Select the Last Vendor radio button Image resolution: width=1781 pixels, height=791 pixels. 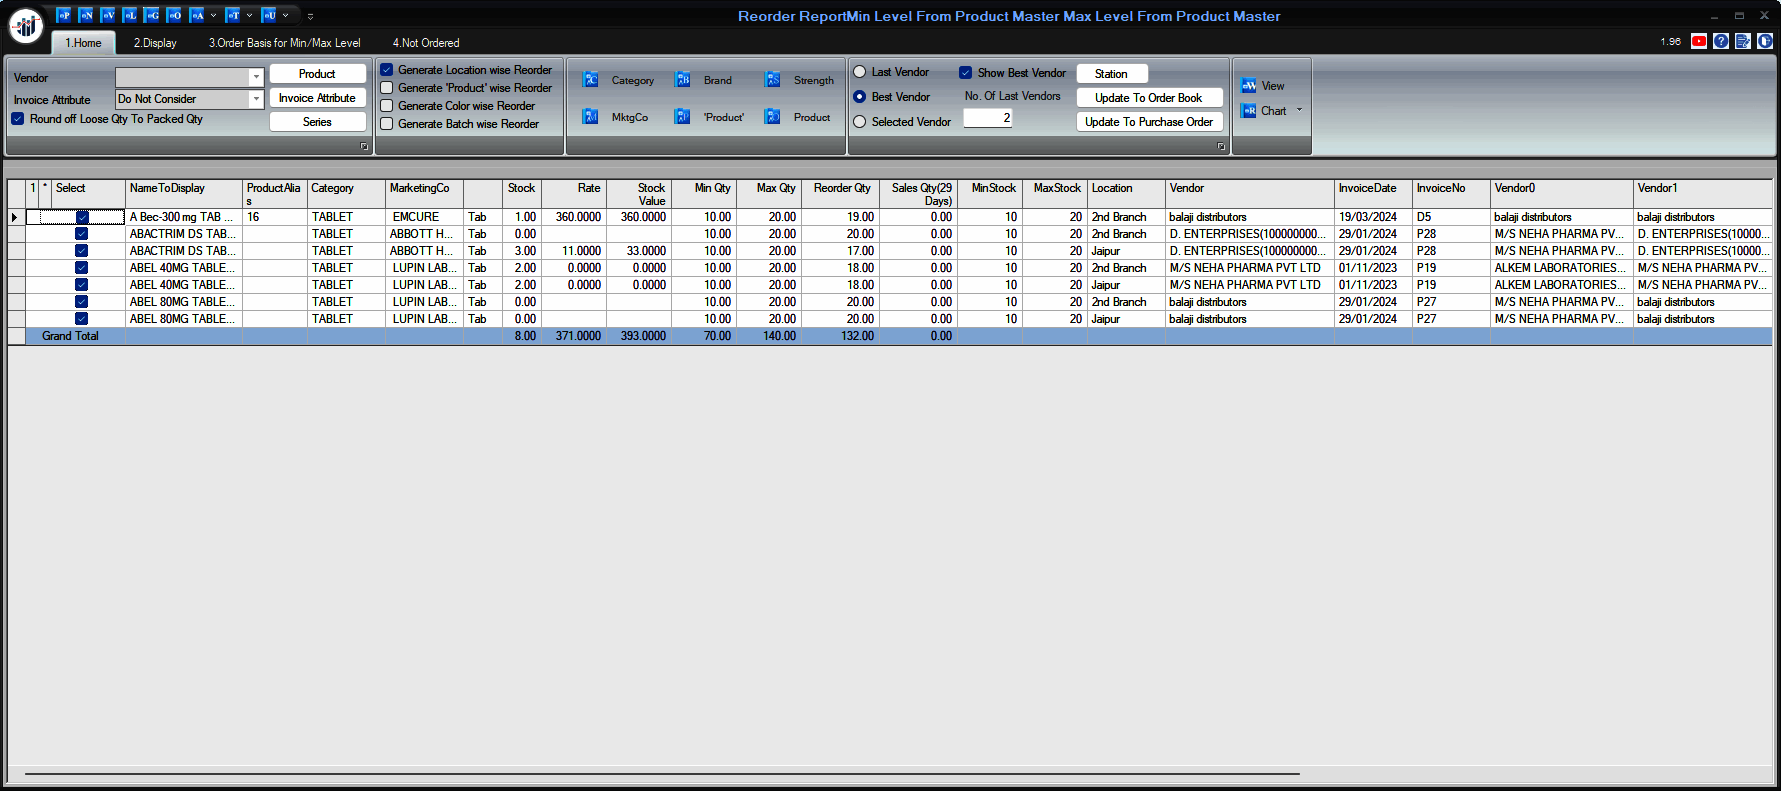coord(860,72)
